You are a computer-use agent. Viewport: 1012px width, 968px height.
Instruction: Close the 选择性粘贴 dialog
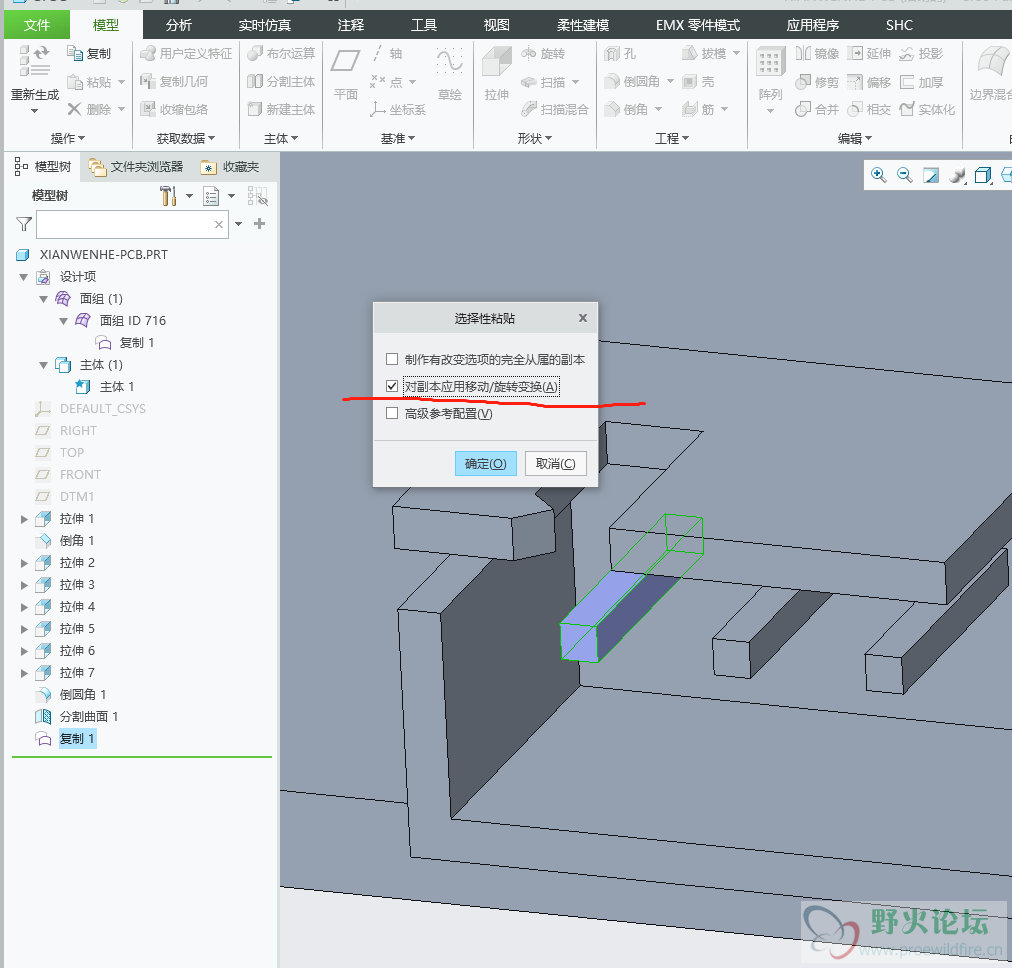pos(583,318)
